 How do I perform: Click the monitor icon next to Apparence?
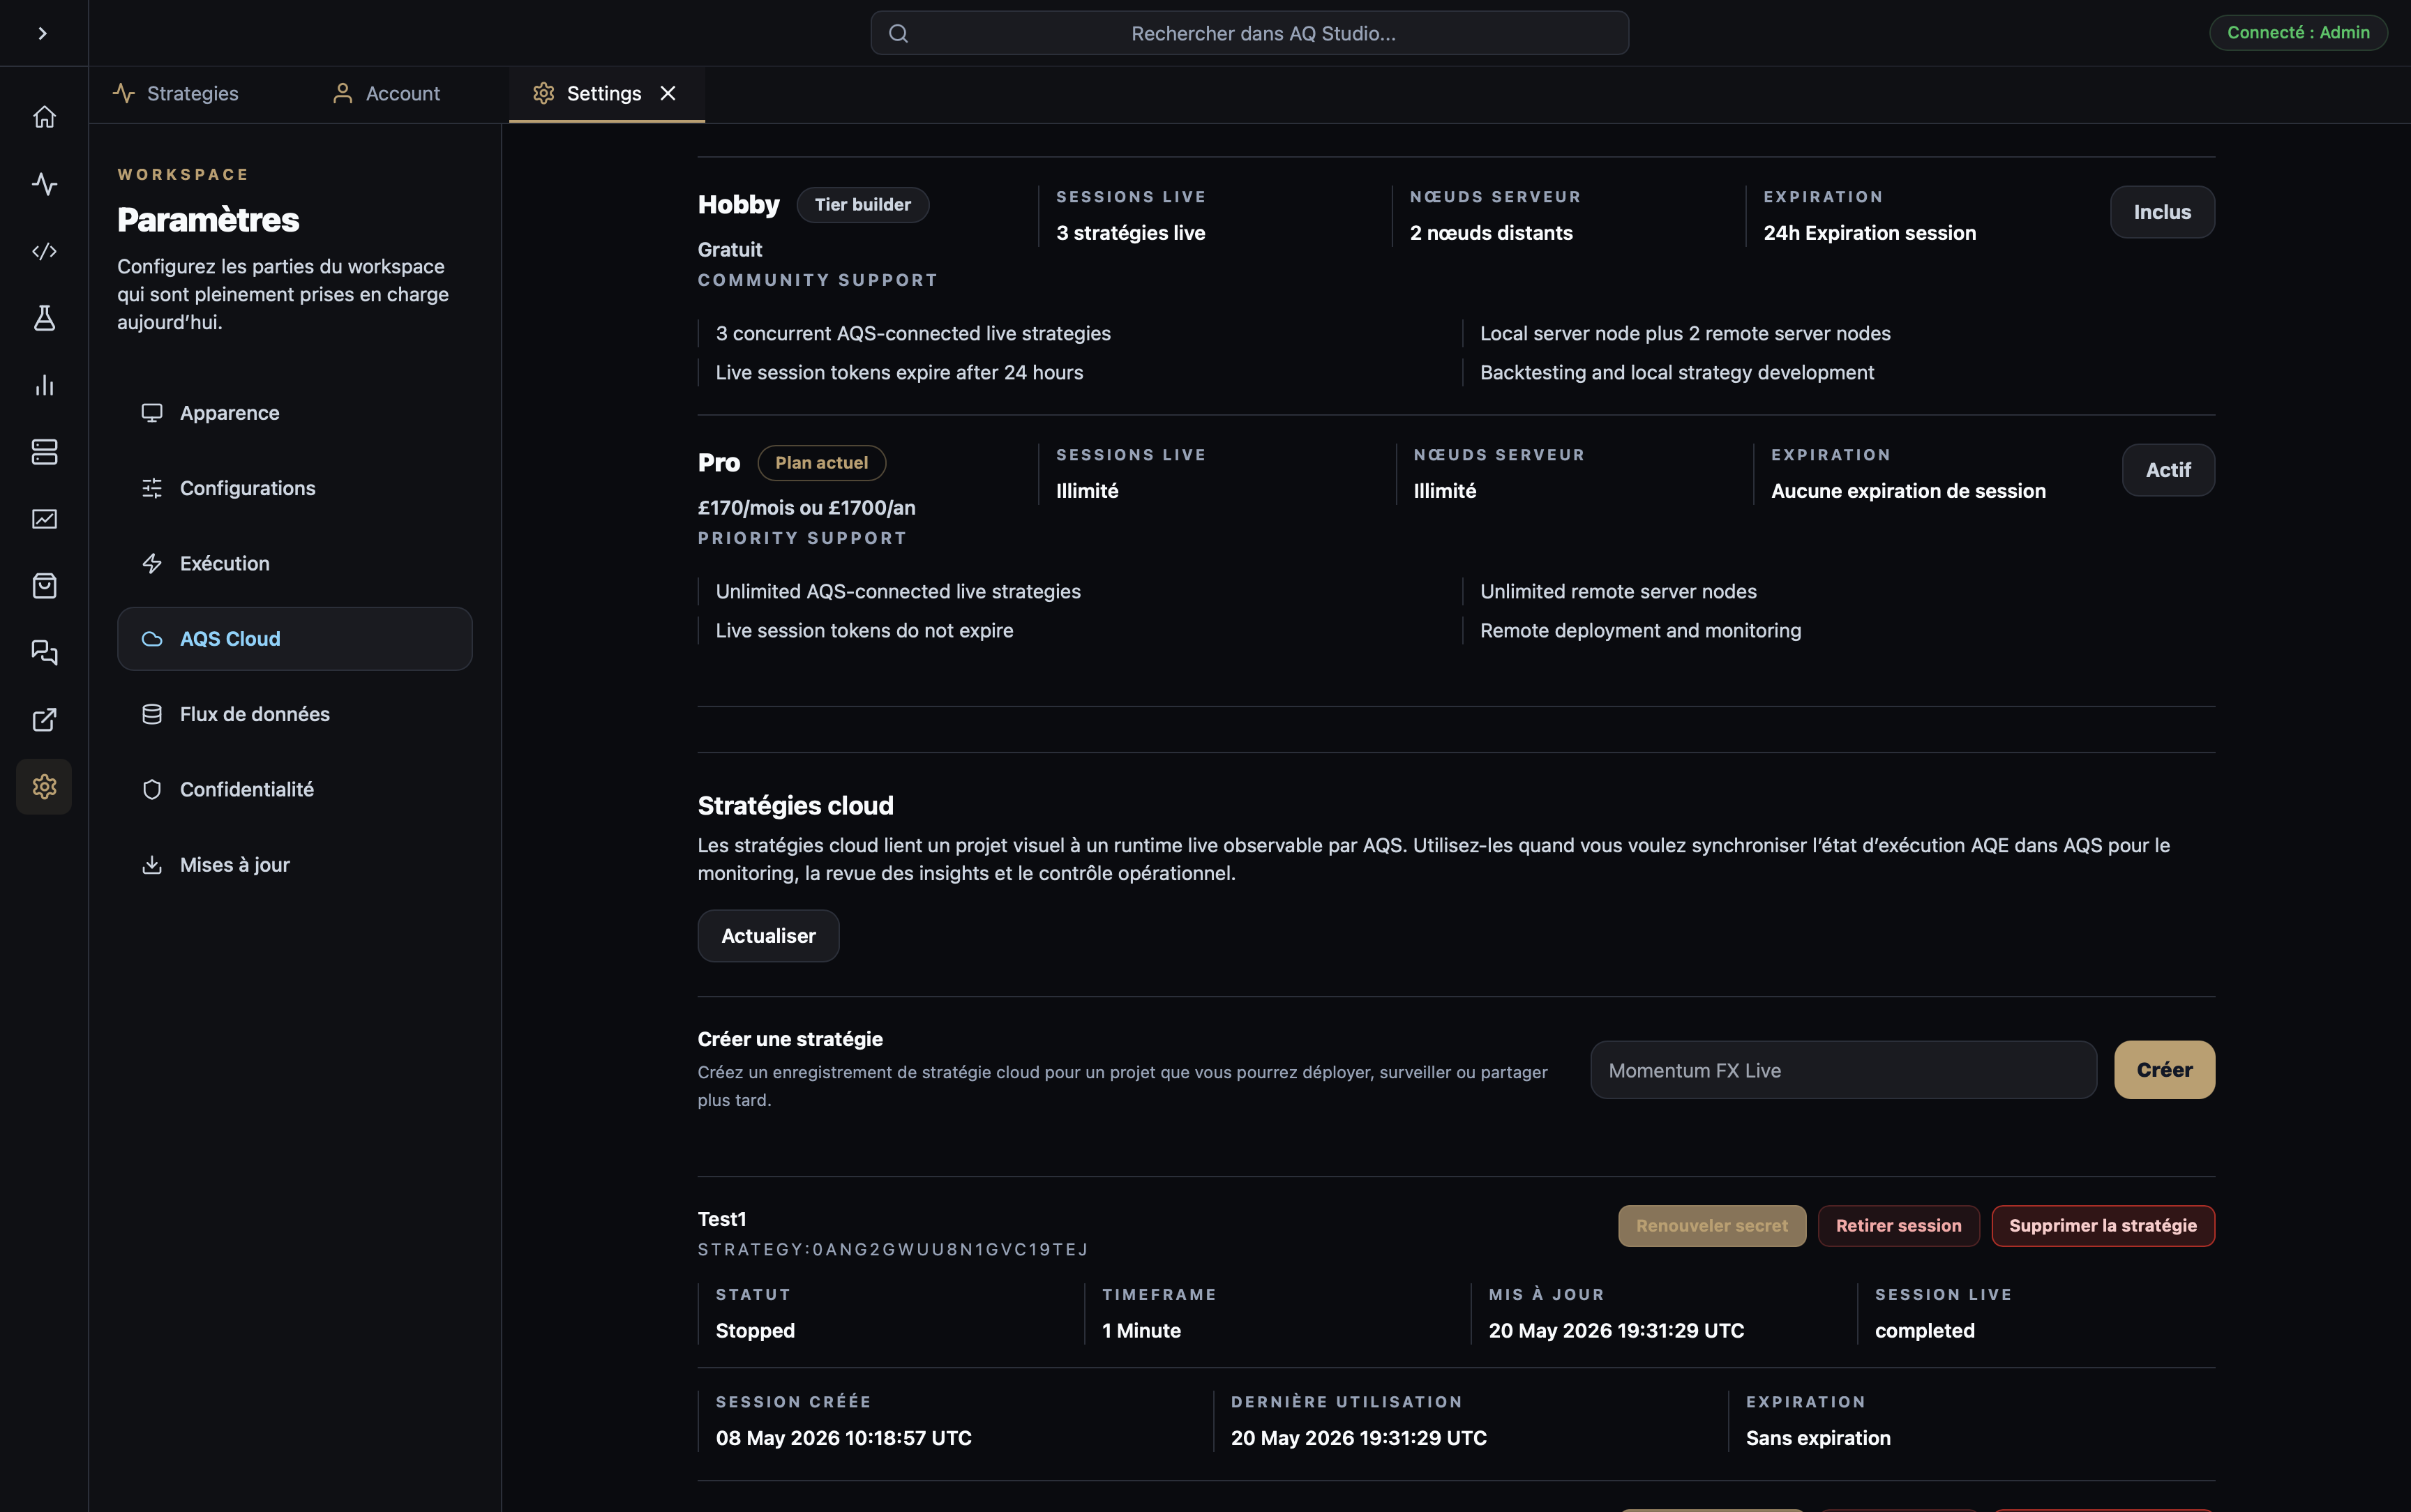coord(152,413)
